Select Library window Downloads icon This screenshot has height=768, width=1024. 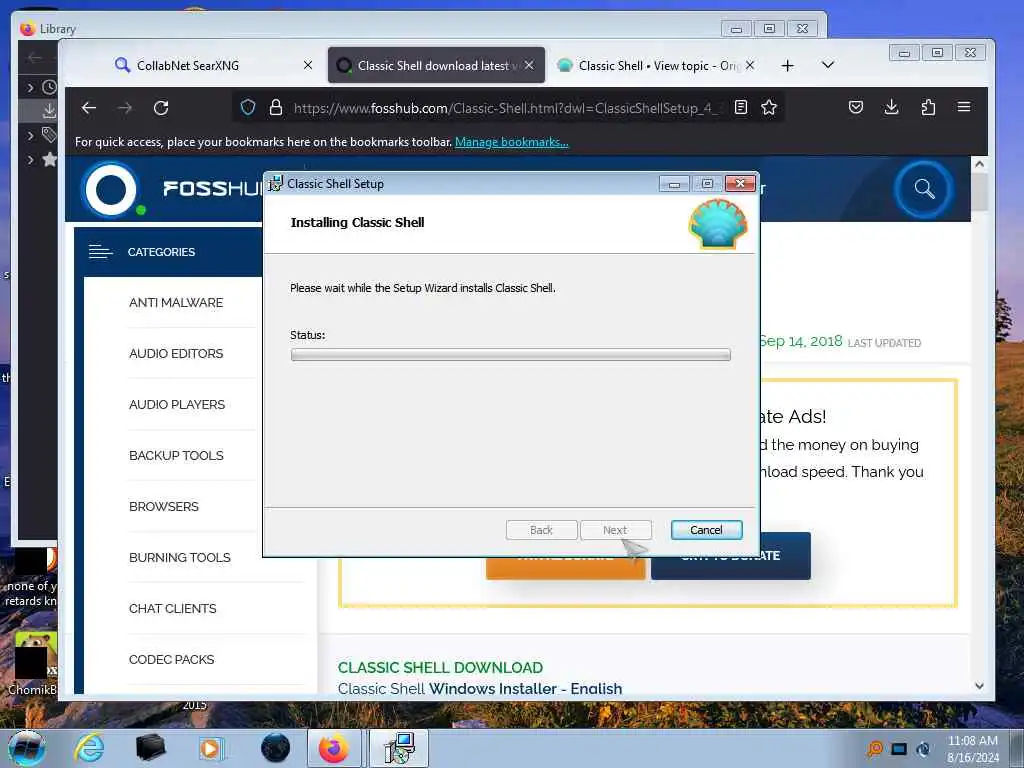50,110
